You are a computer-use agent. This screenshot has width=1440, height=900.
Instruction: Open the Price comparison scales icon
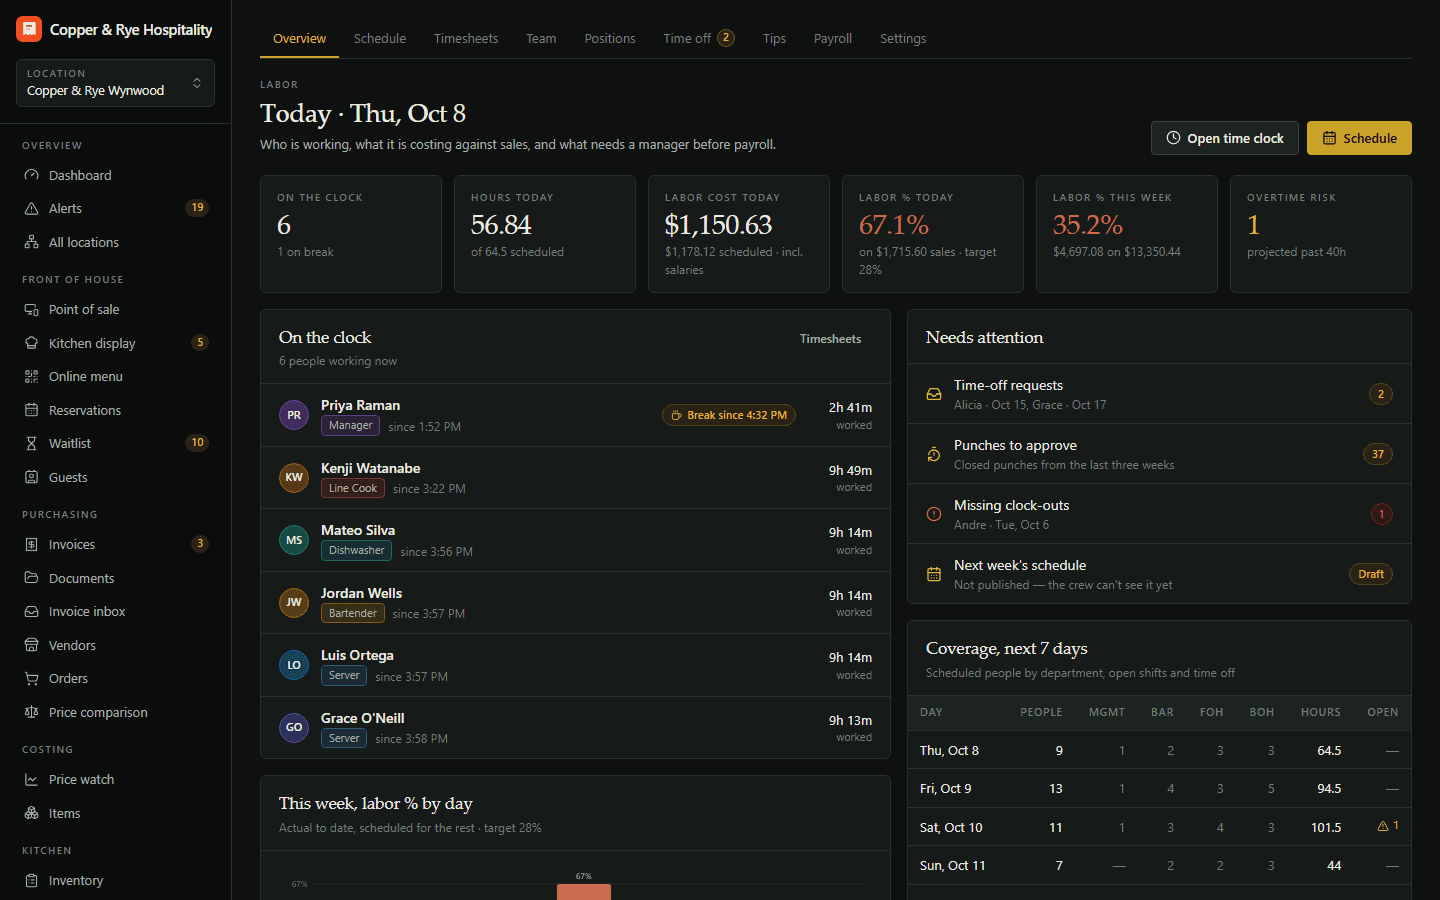coord(31,712)
